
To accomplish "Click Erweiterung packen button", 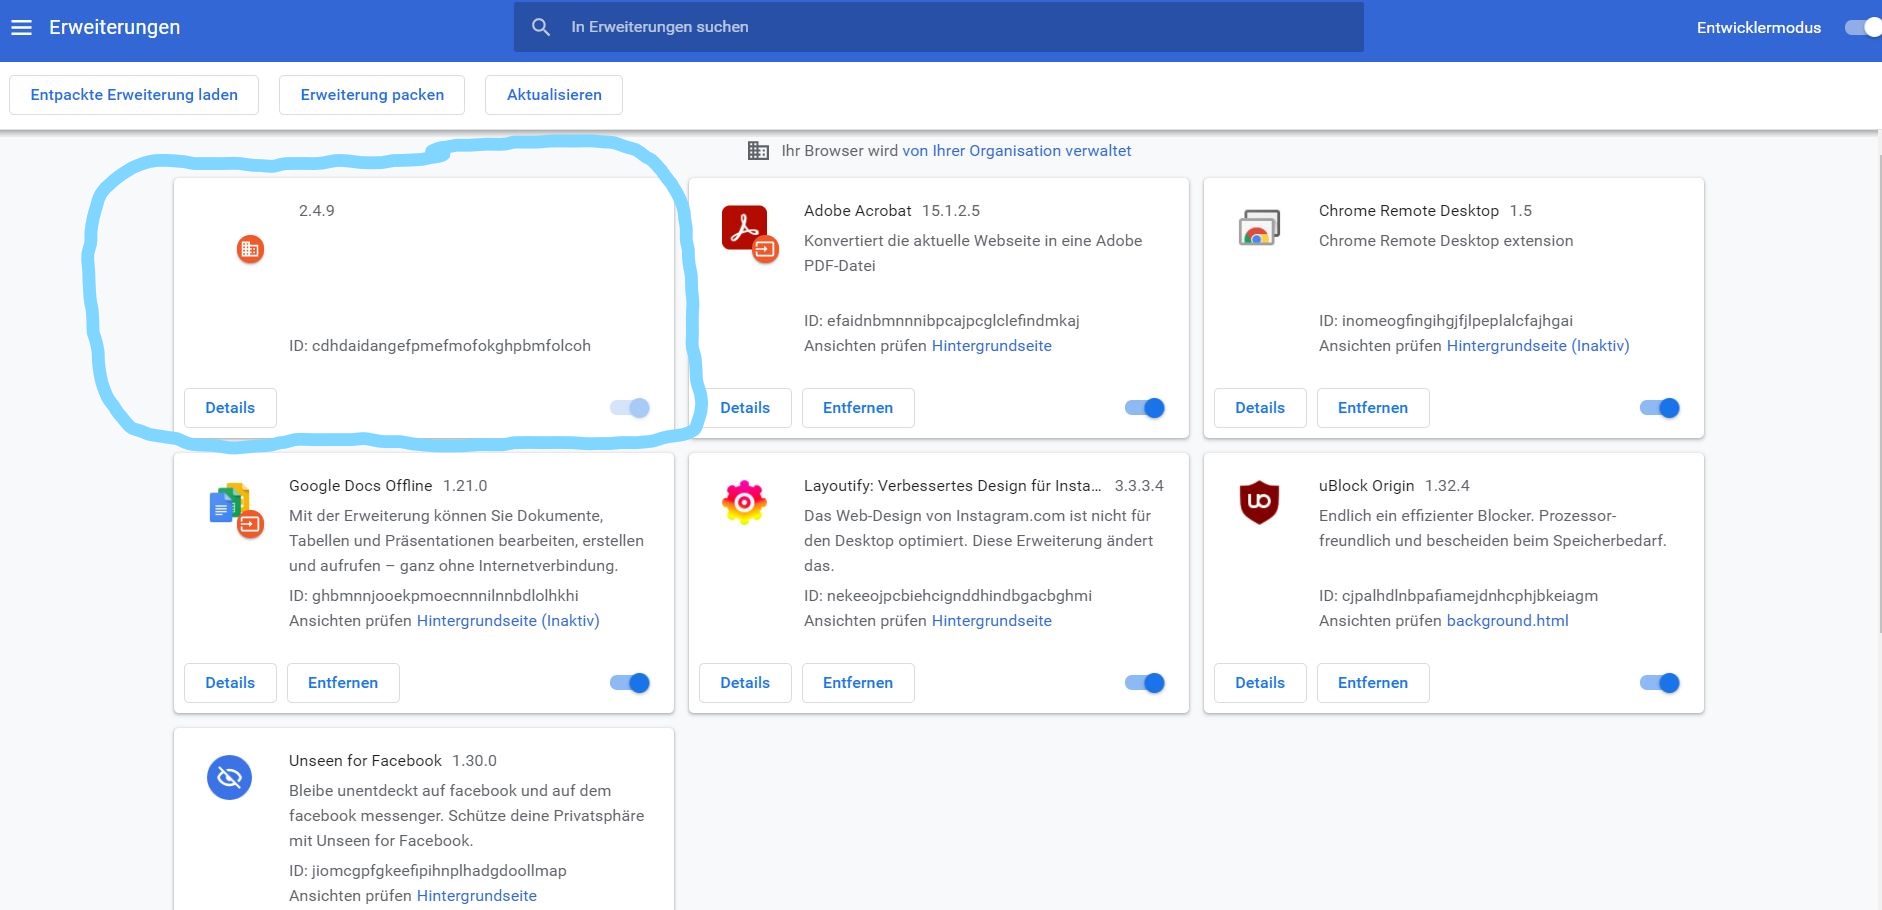I will click(372, 95).
